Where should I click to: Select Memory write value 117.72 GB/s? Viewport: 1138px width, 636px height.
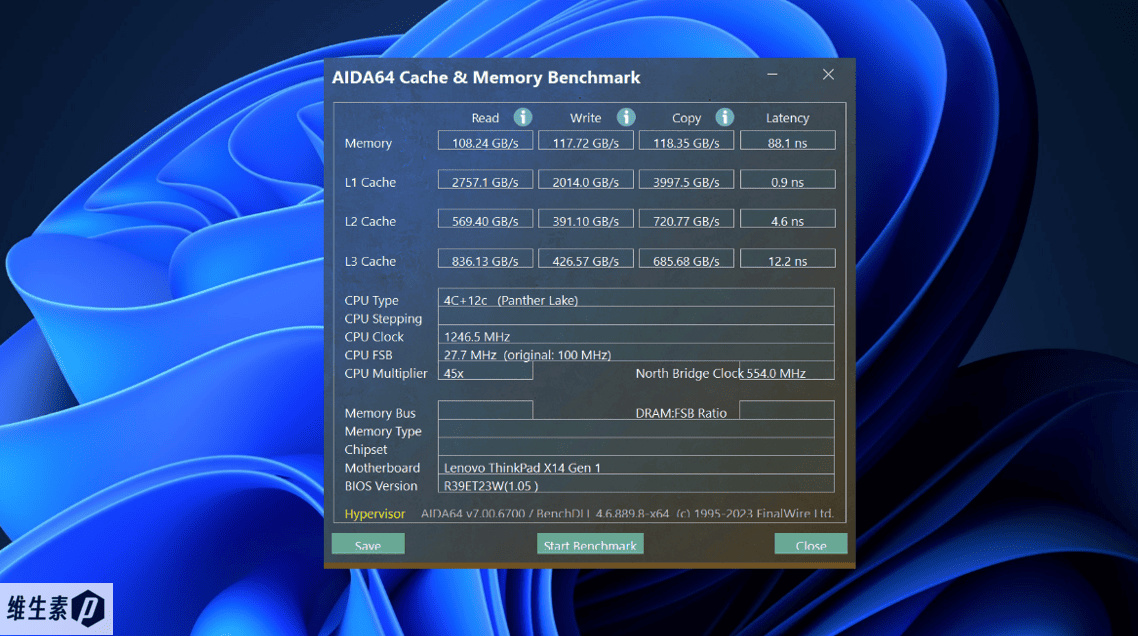point(586,141)
